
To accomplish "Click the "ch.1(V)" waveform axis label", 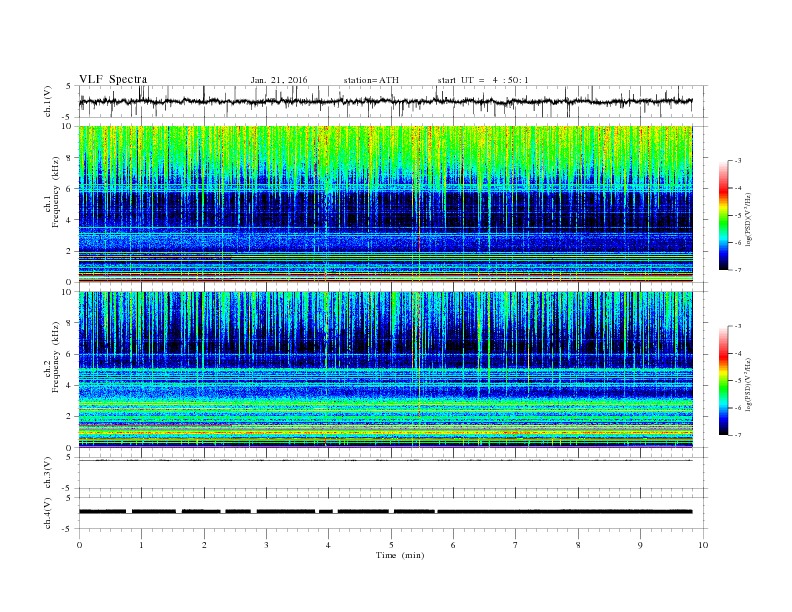I will click(47, 101).
